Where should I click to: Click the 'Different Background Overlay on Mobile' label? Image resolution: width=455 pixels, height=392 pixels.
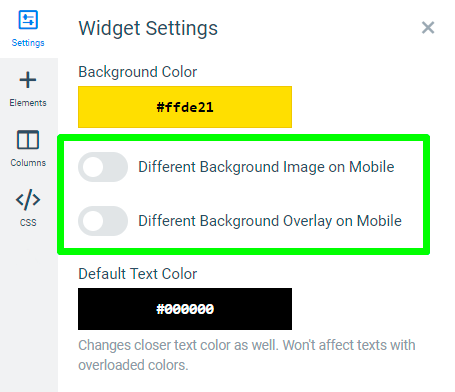[x=270, y=221]
